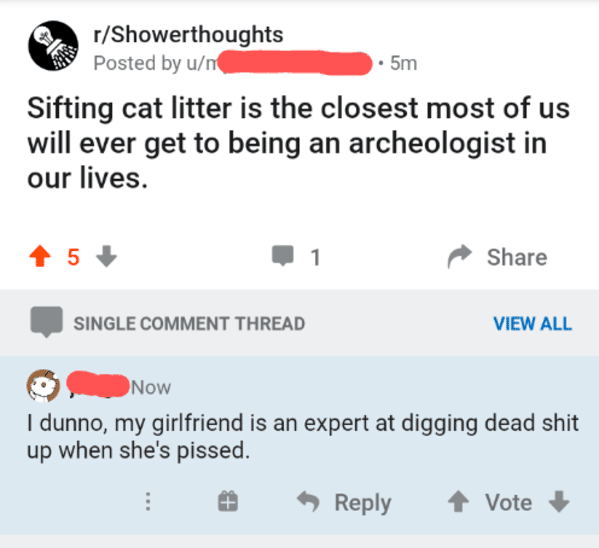The width and height of the screenshot is (599, 548).
Task: Give an award with gift icon
Action: click(228, 501)
